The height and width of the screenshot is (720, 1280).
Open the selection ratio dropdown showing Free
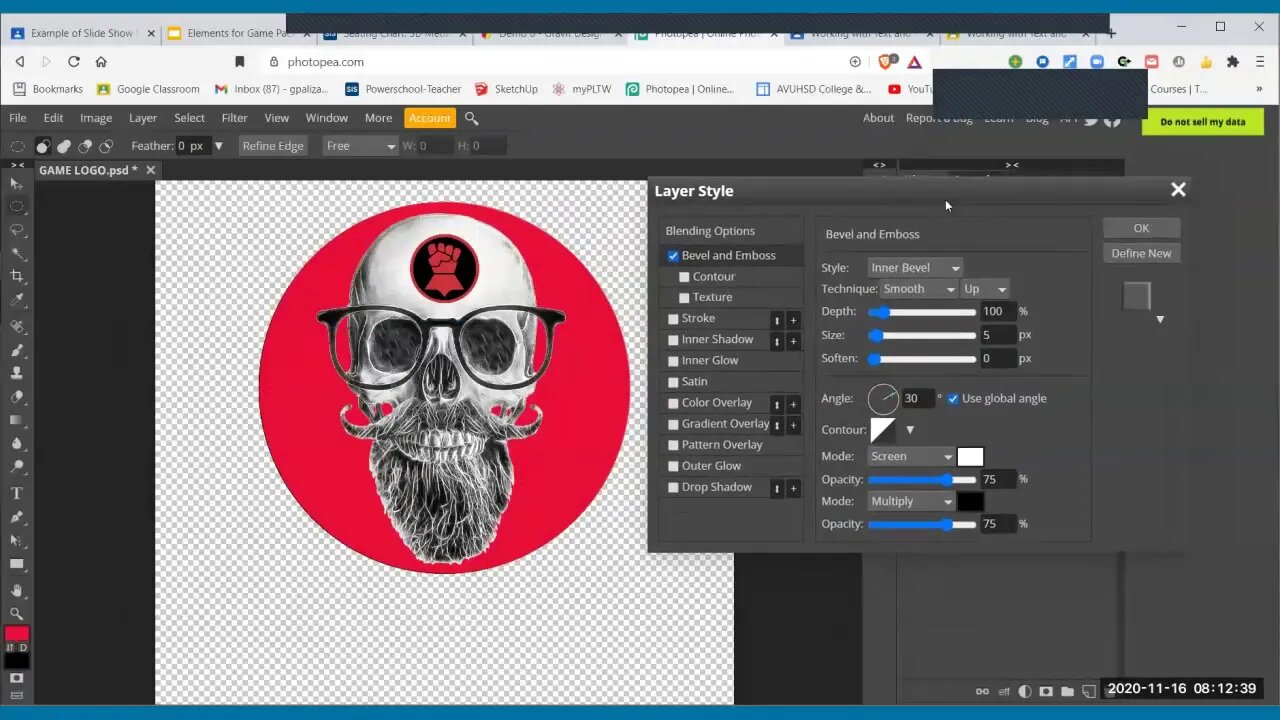pos(361,146)
